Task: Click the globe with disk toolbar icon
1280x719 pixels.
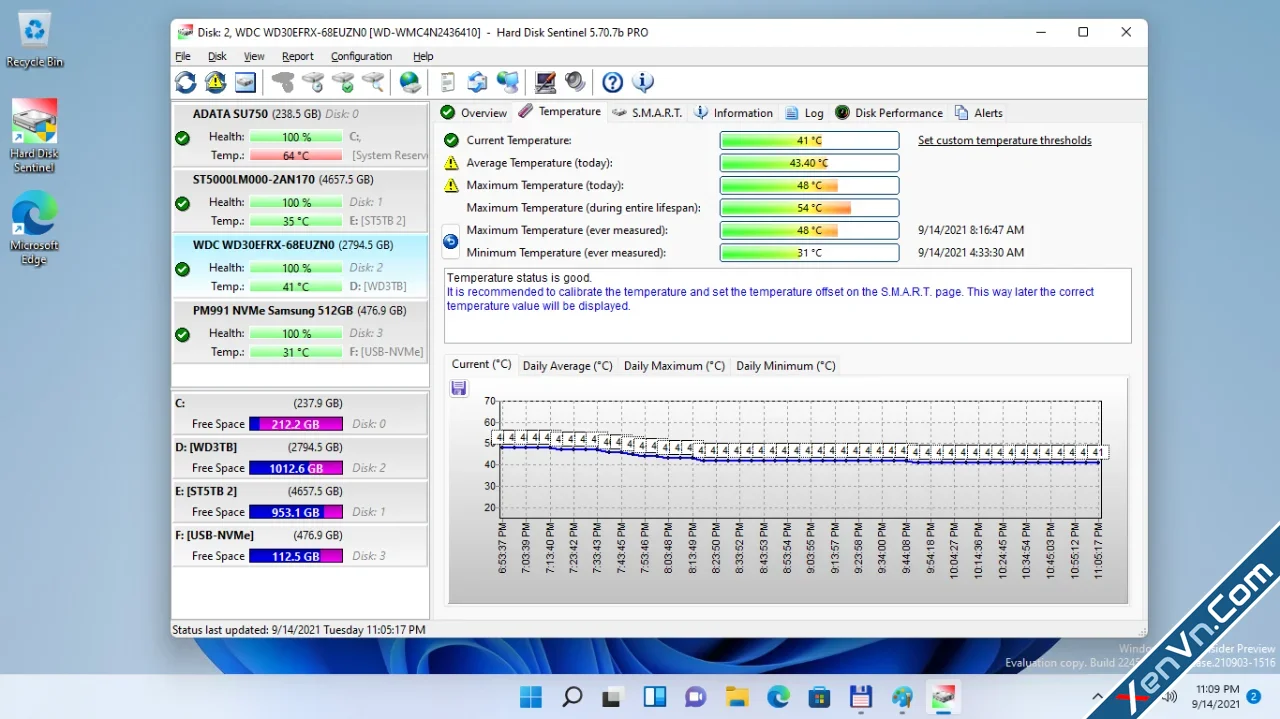Action: click(x=411, y=82)
